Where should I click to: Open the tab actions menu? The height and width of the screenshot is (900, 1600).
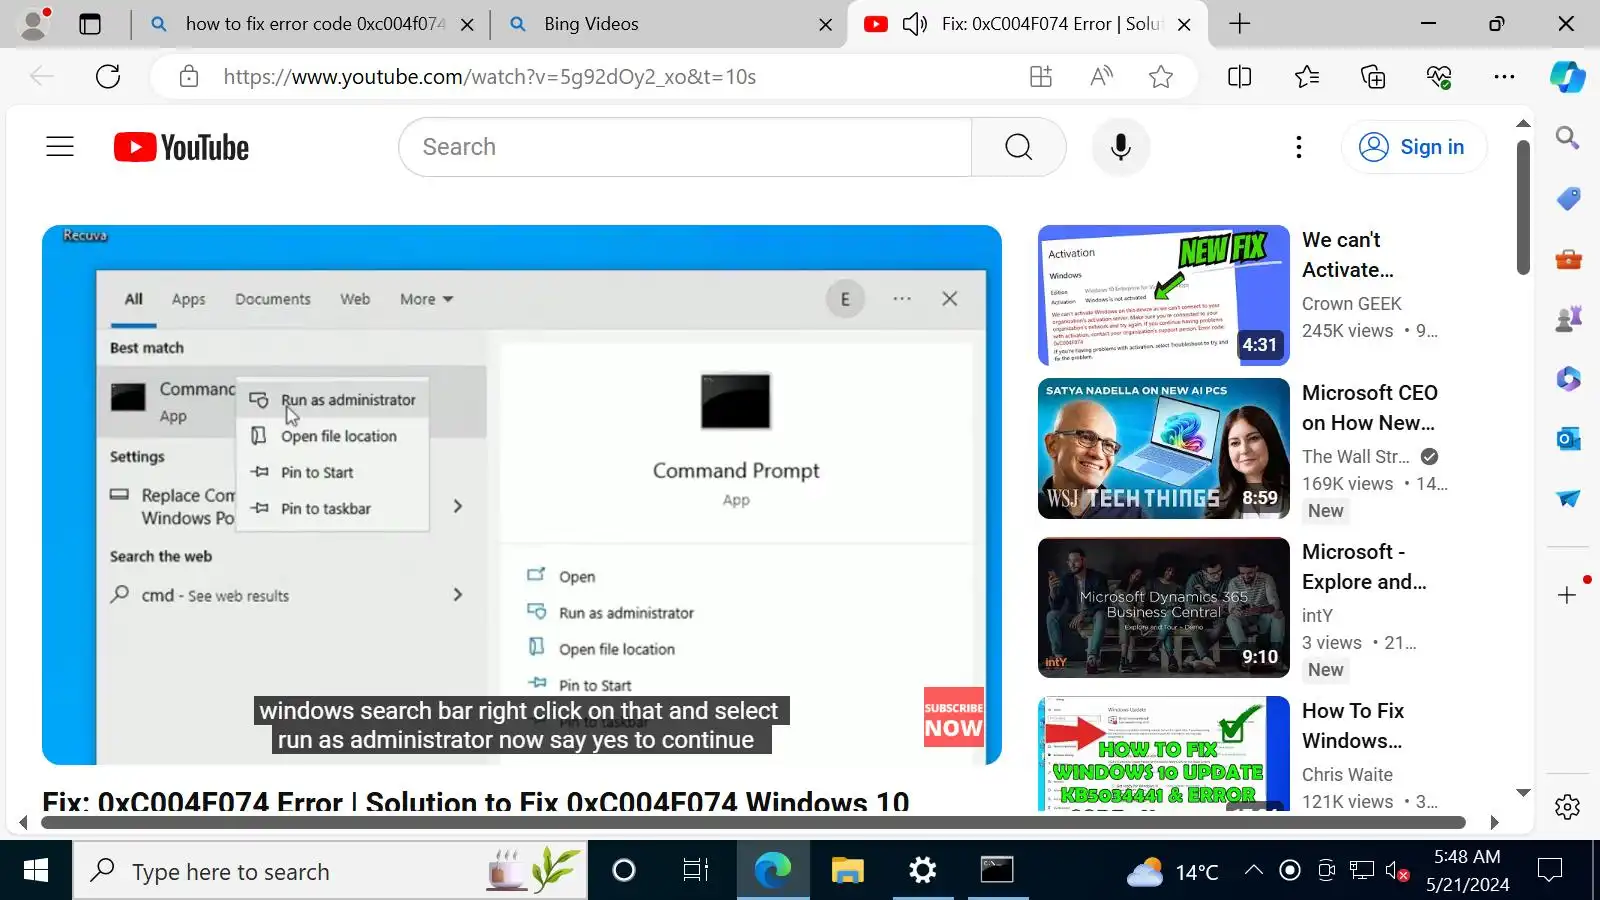pyautogui.click(x=90, y=24)
